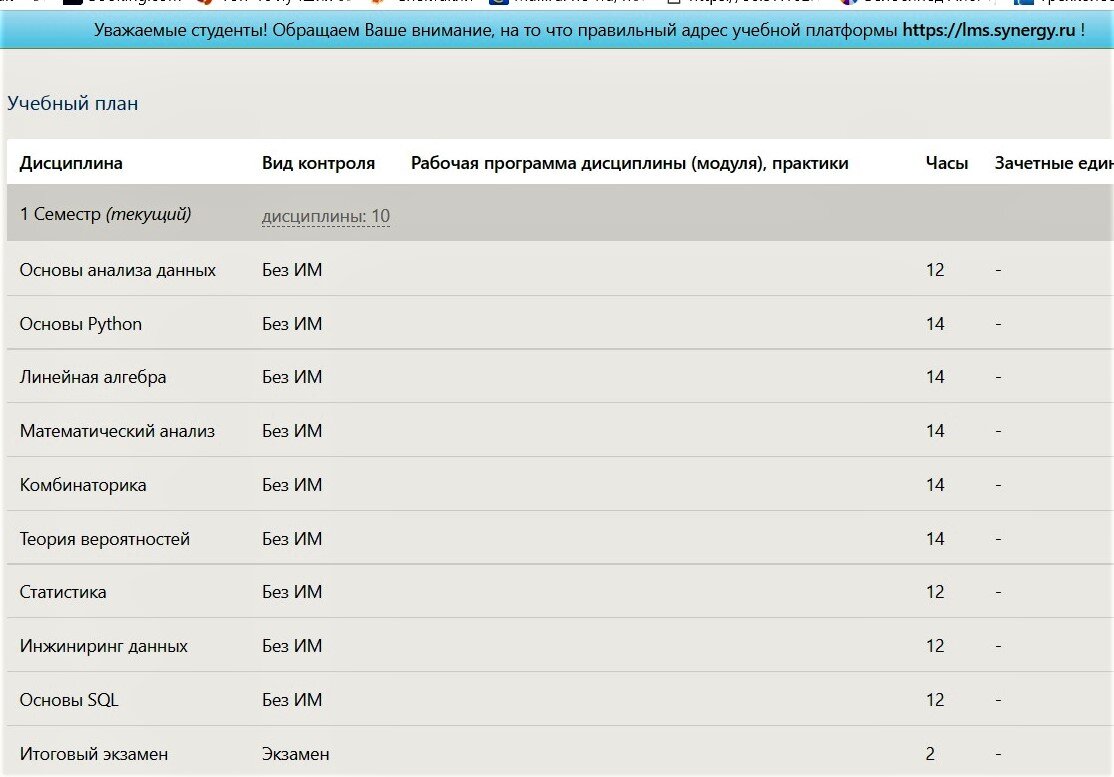Screen dimensions: 1114x777
Task: Select hours value 2 for Итоговый экзамен
Action: tap(930, 754)
